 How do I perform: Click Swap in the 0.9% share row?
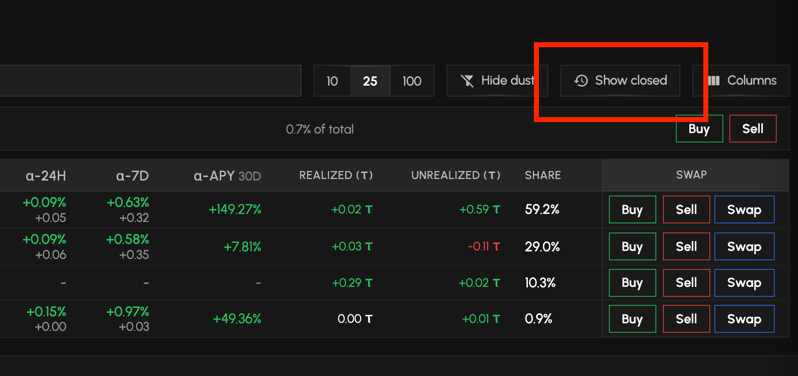pyautogui.click(x=744, y=319)
